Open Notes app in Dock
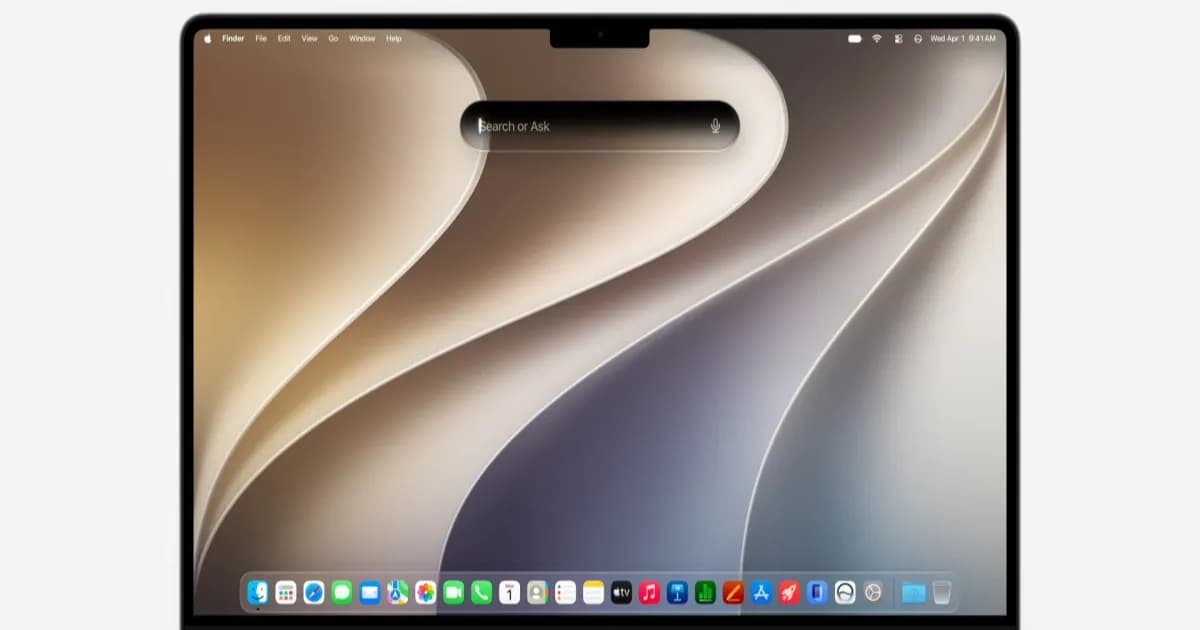The image size is (1200, 630). pos(594,592)
